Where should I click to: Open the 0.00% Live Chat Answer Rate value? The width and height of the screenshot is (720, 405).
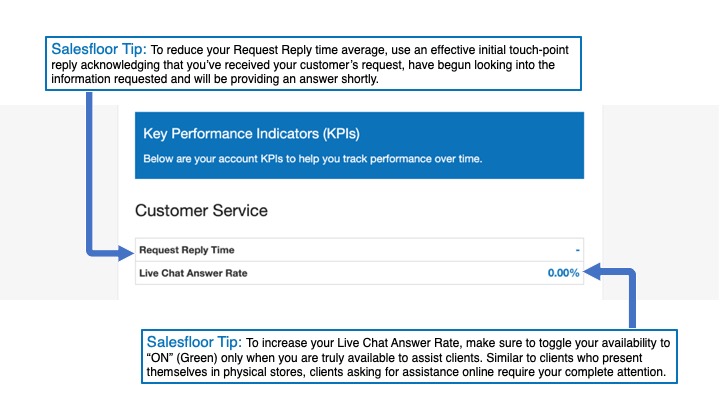pos(563,272)
